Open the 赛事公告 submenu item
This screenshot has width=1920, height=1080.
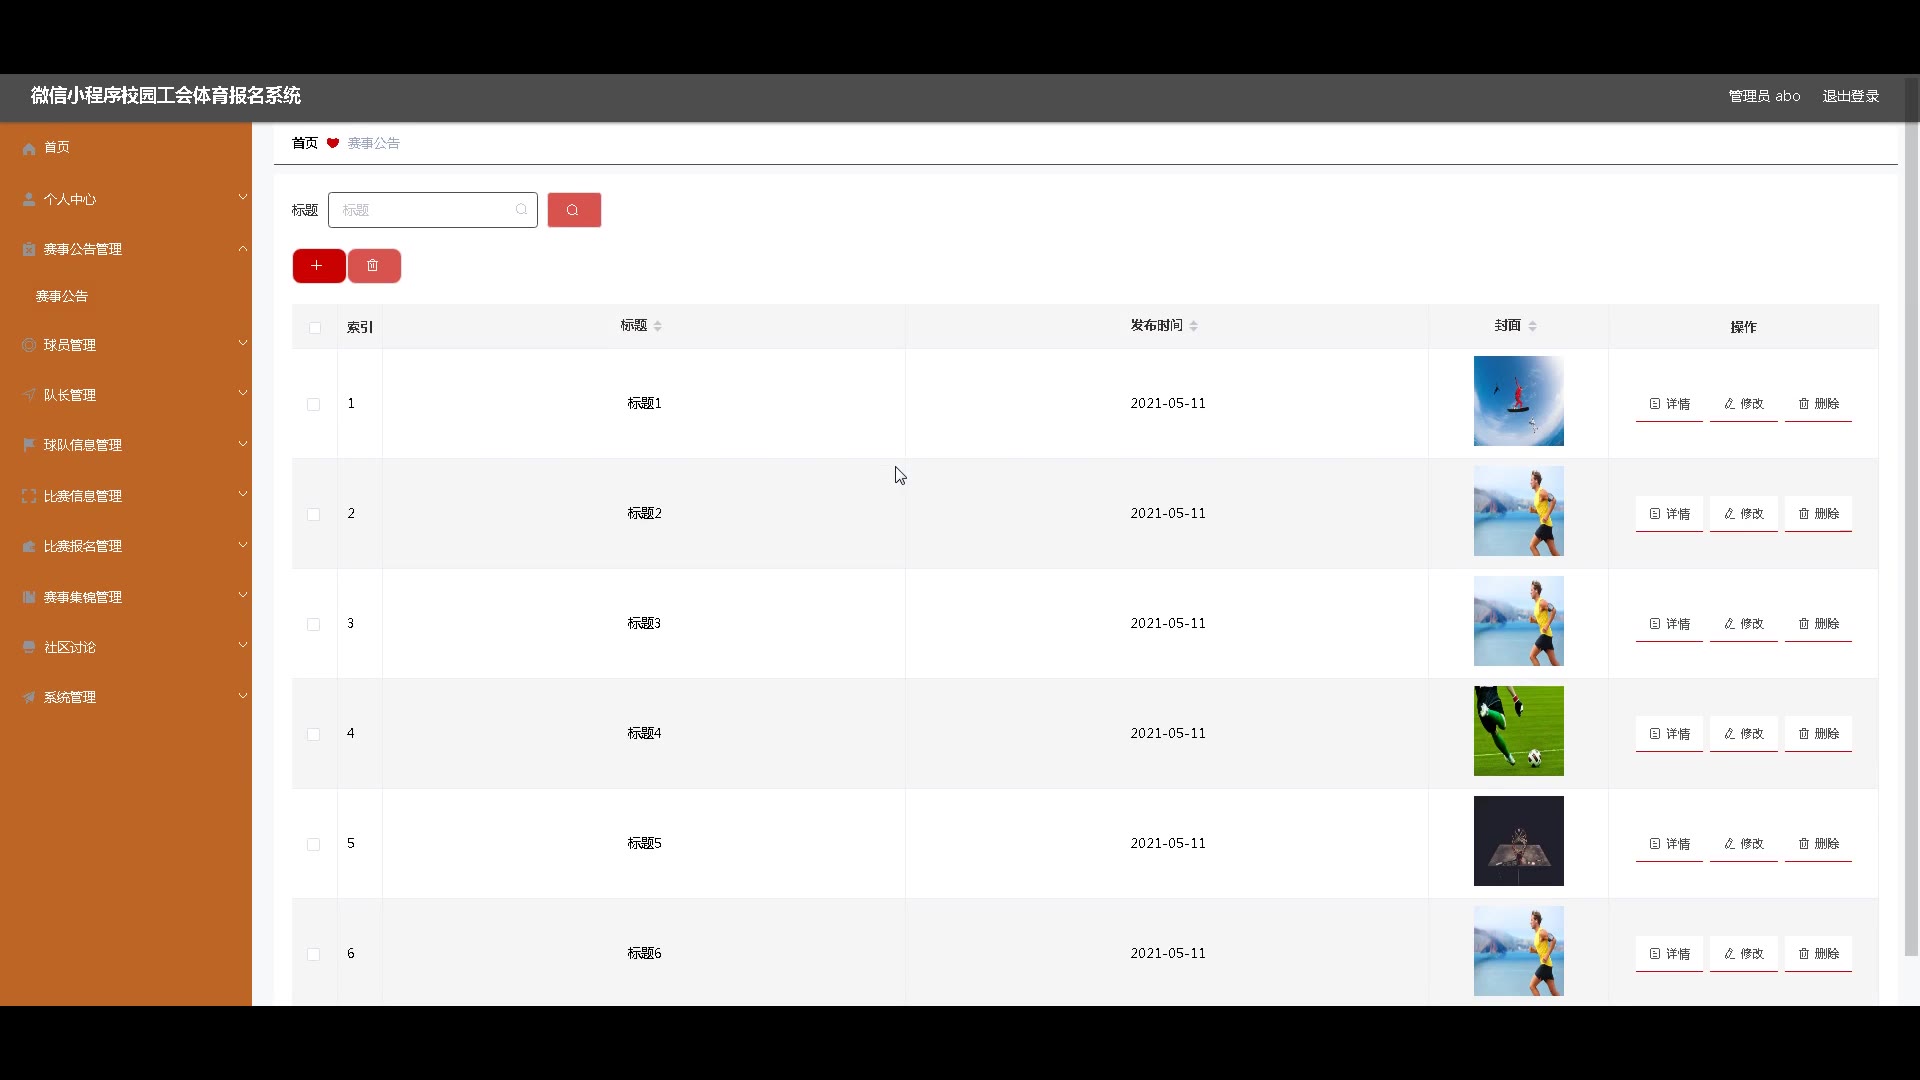click(62, 296)
